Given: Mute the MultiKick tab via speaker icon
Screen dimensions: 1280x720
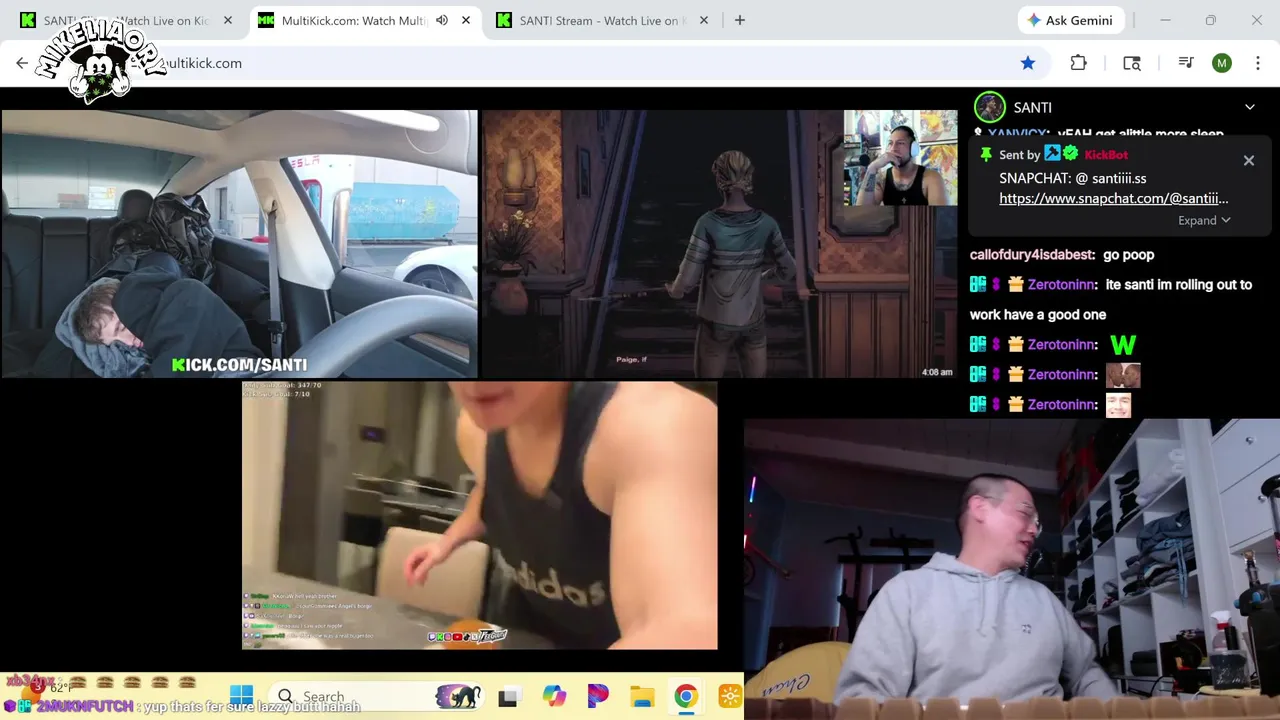Looking at the screenshot, I should tap(442, 20).
